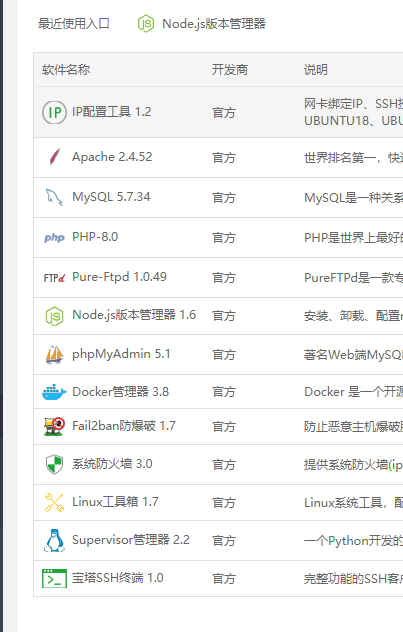Open IP配置工具 1.2 entry

112,112
